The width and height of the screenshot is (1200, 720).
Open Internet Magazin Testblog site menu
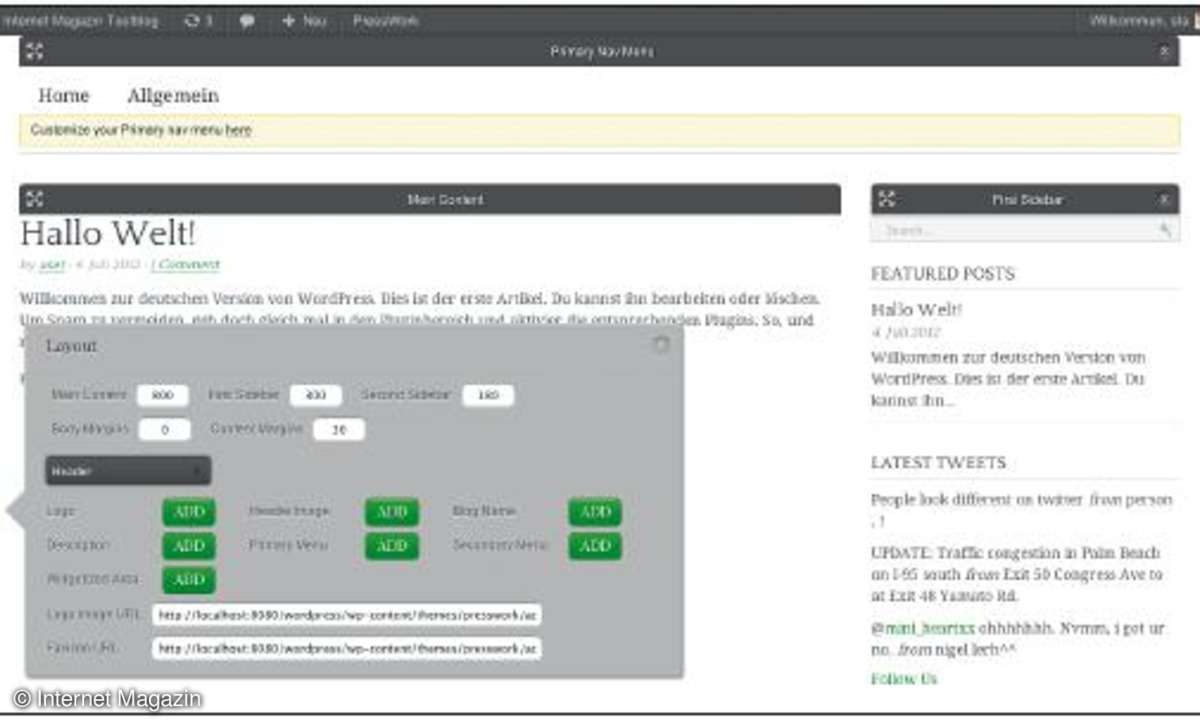80,21
